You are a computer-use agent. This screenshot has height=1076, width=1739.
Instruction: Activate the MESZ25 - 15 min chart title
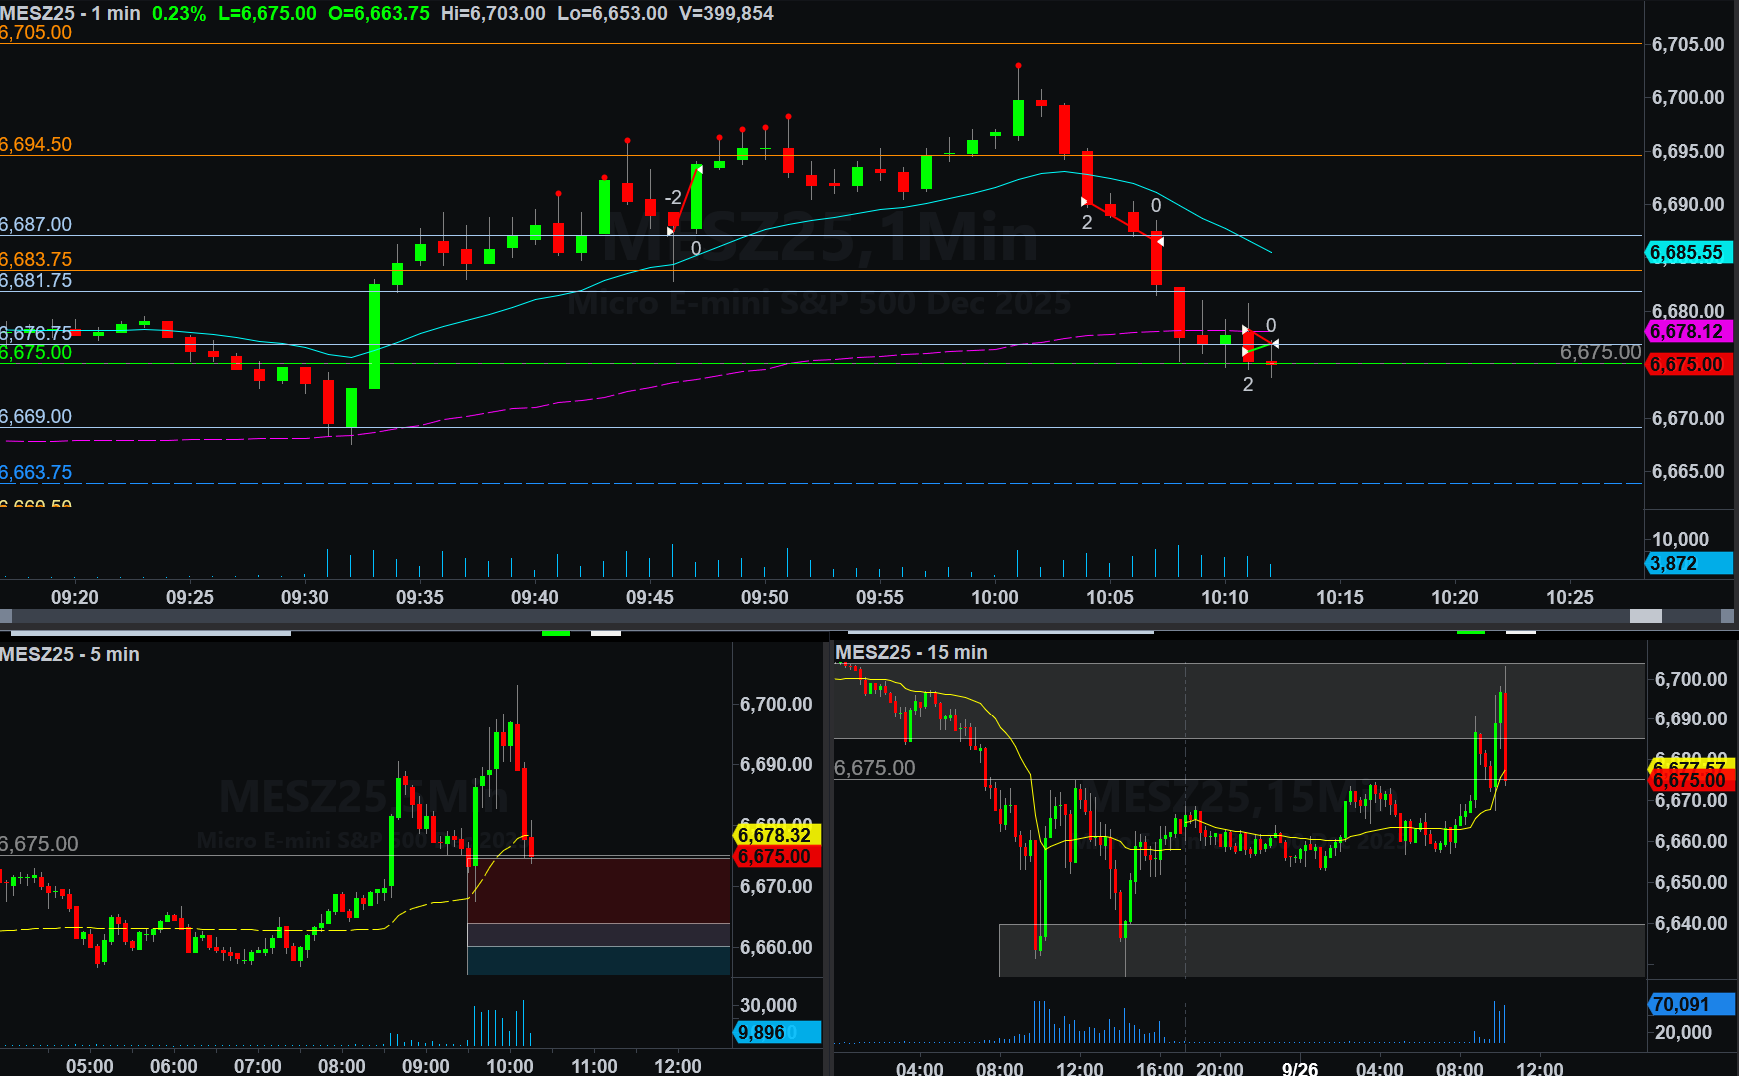point(911,652)
